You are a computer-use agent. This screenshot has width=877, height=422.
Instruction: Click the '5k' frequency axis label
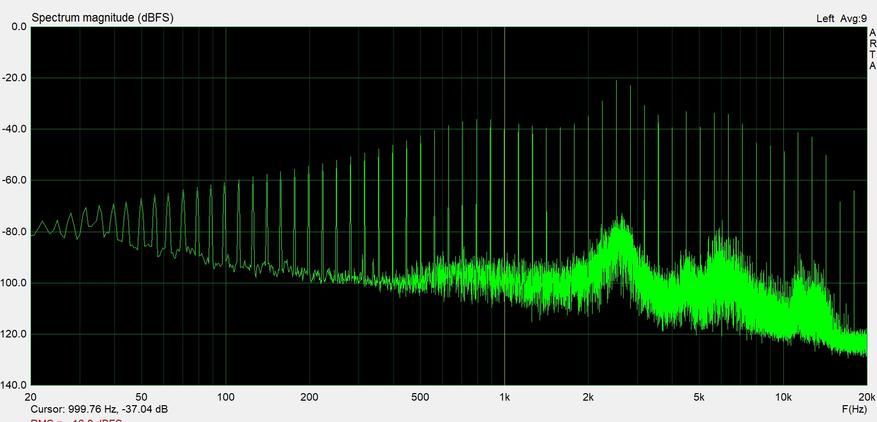[699, 397]
